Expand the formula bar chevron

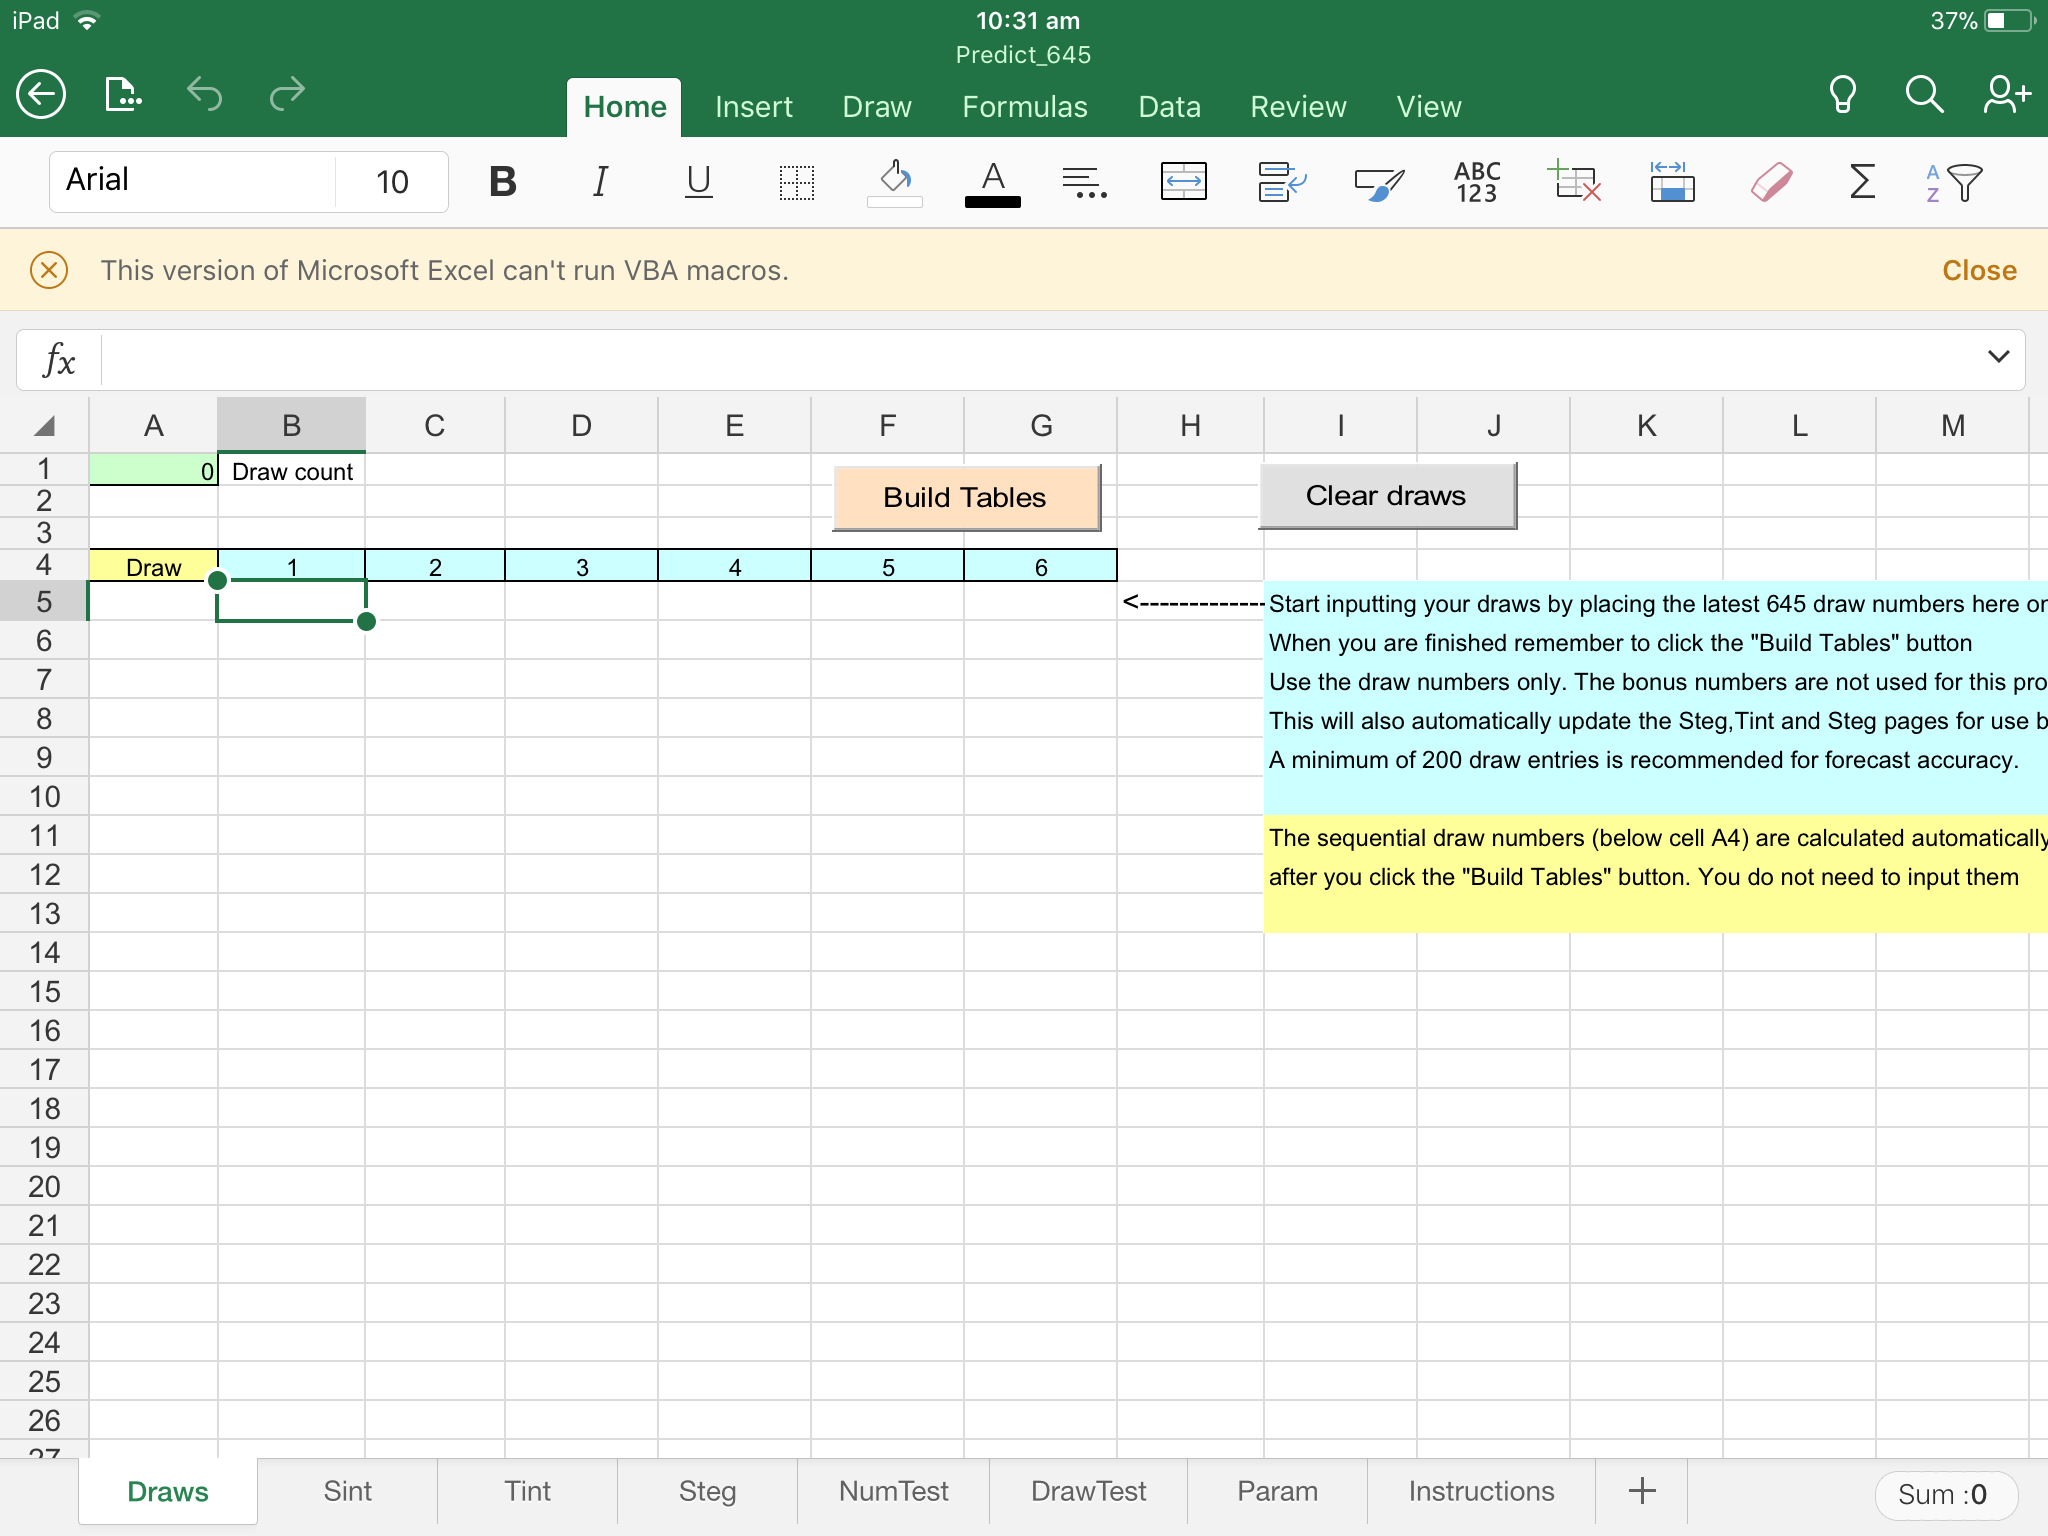click(1998, 357)
